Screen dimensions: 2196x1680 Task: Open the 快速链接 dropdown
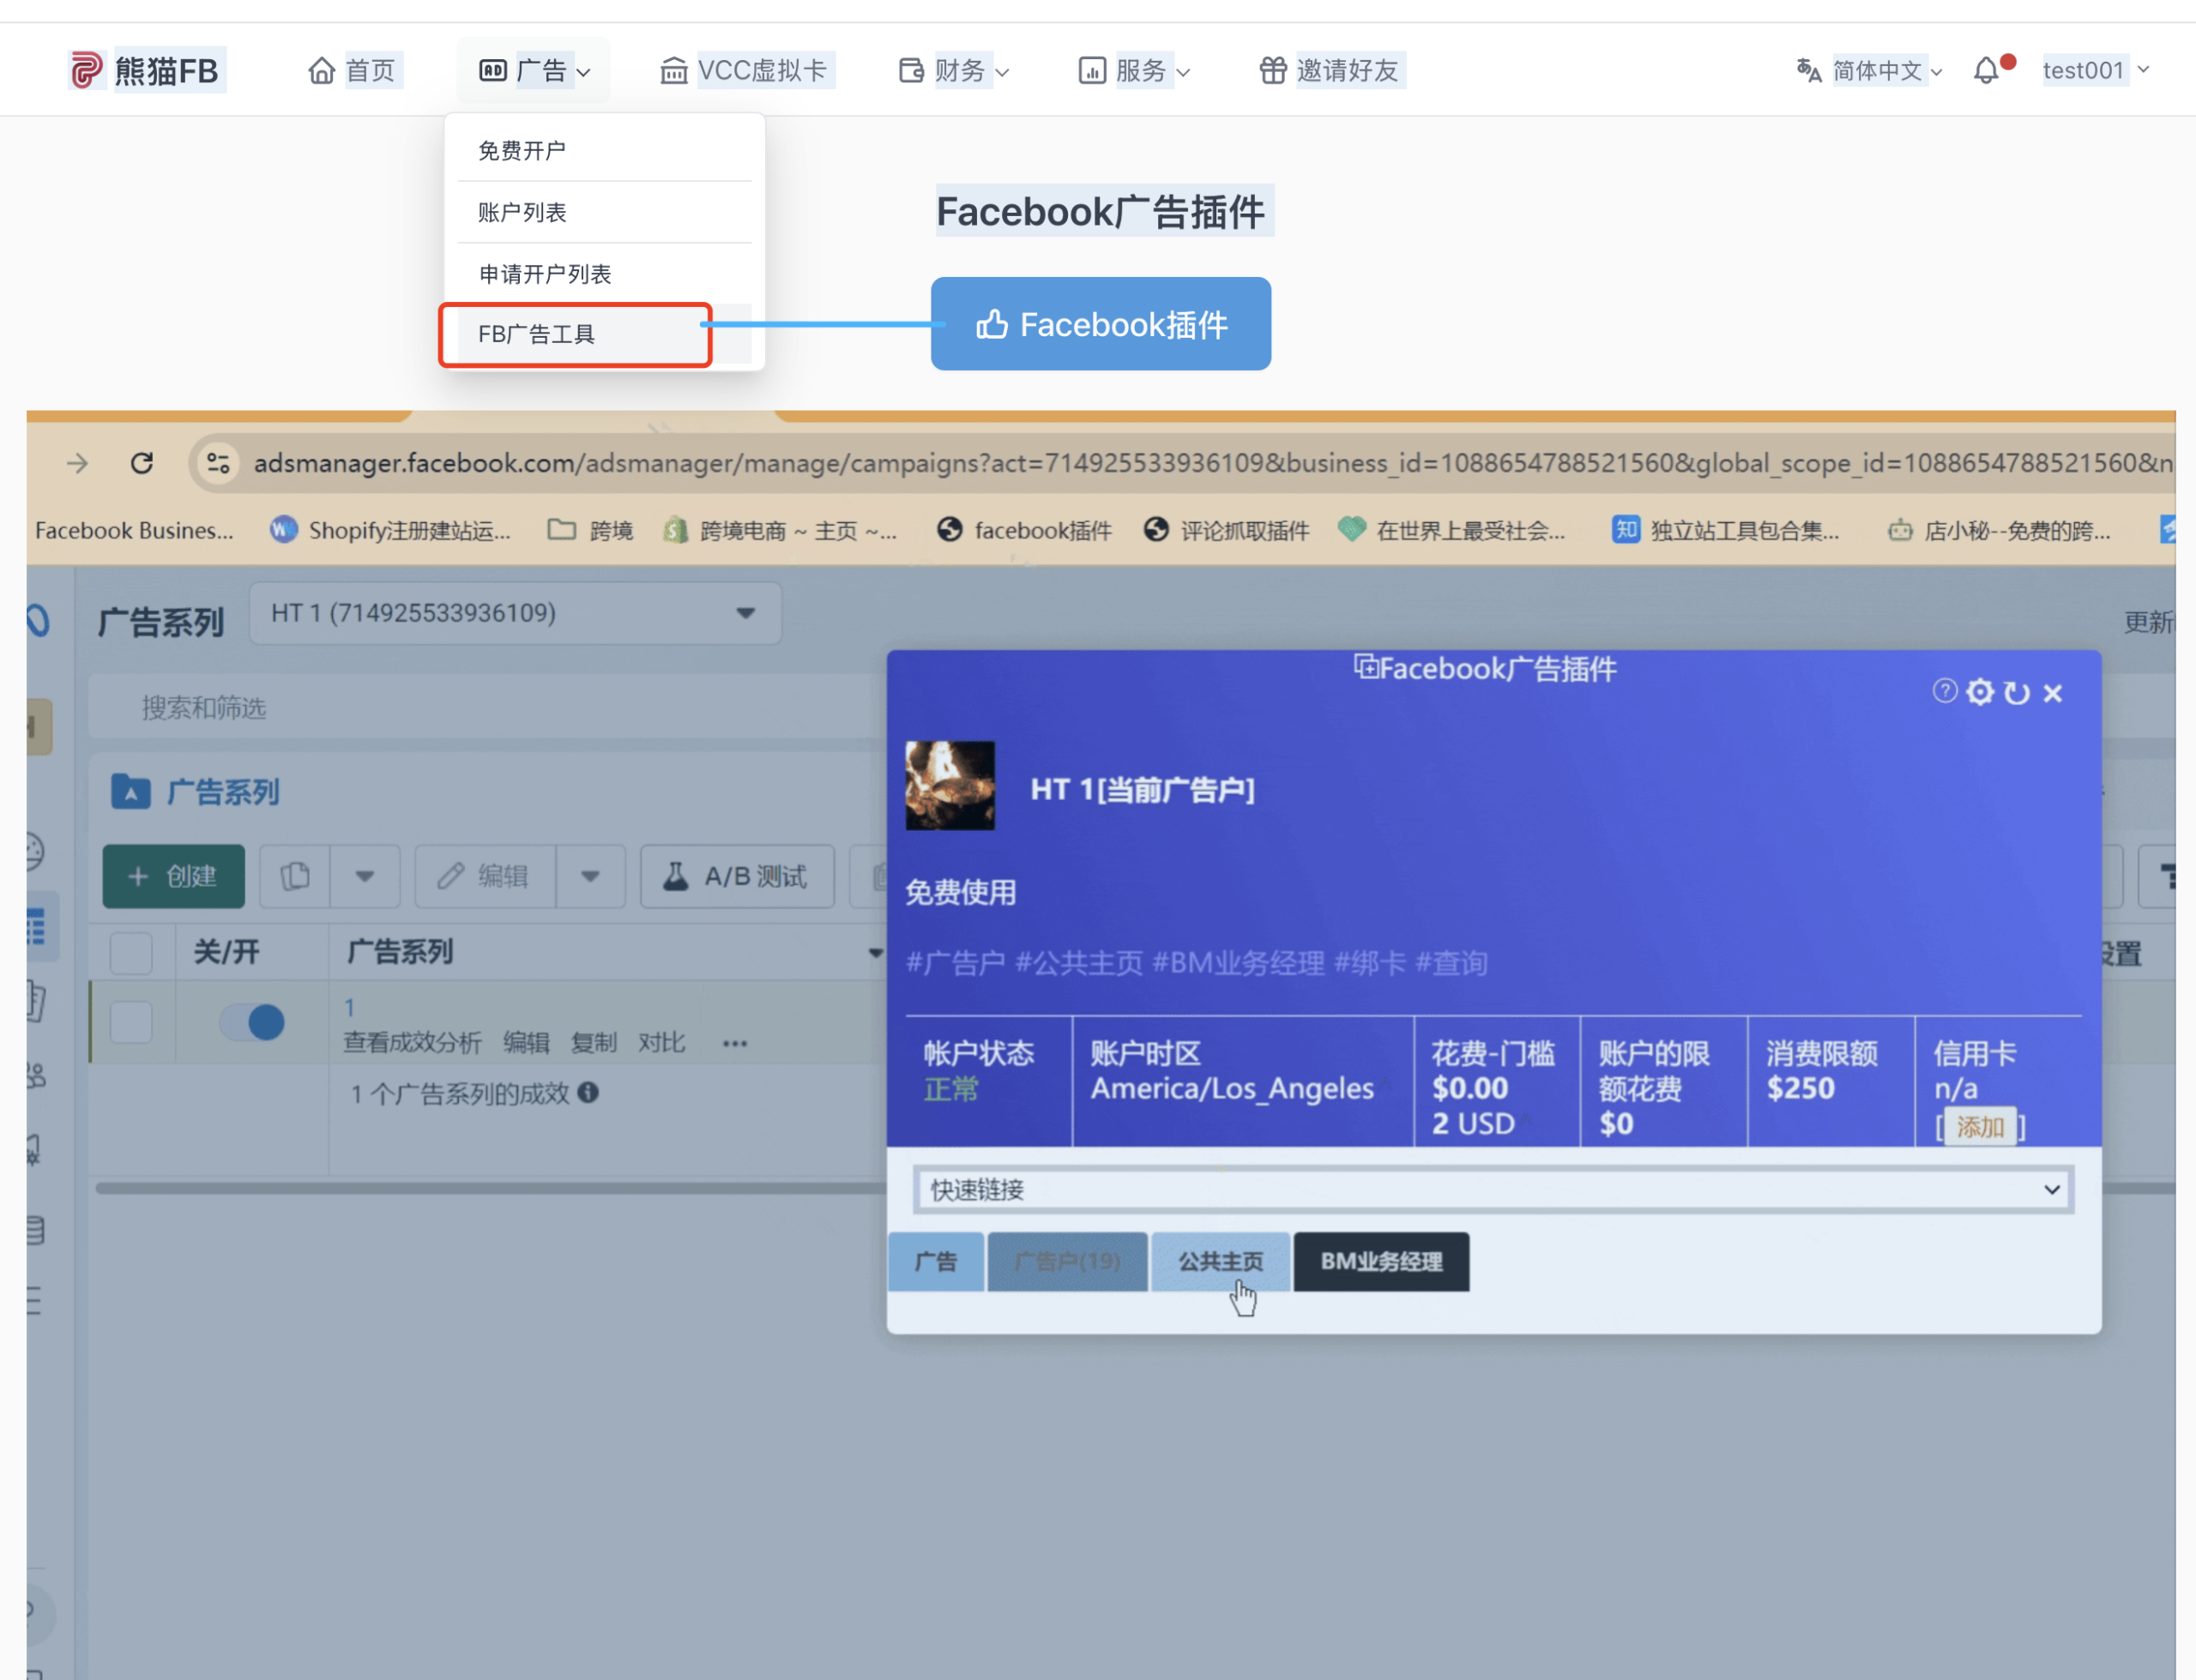point(1493,1189)
